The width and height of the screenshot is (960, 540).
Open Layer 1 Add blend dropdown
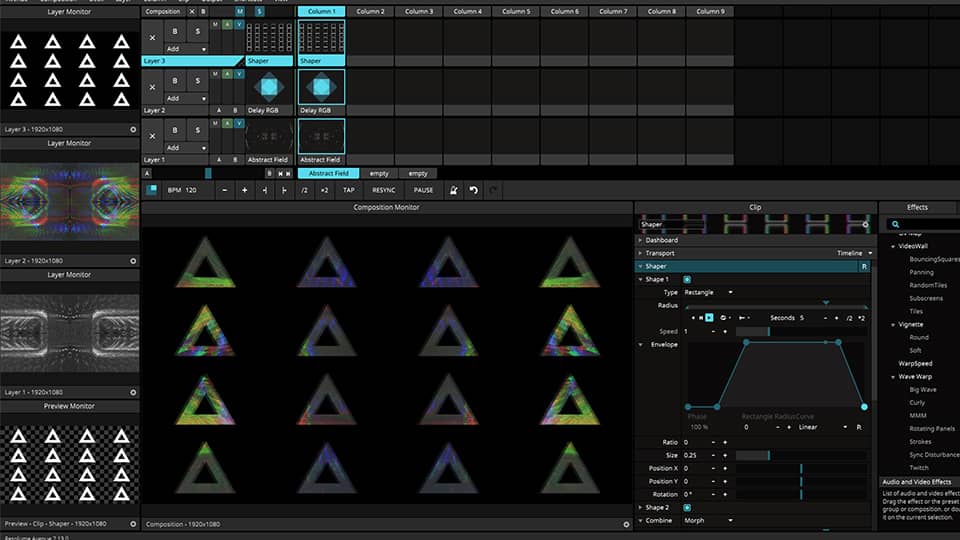186,148
